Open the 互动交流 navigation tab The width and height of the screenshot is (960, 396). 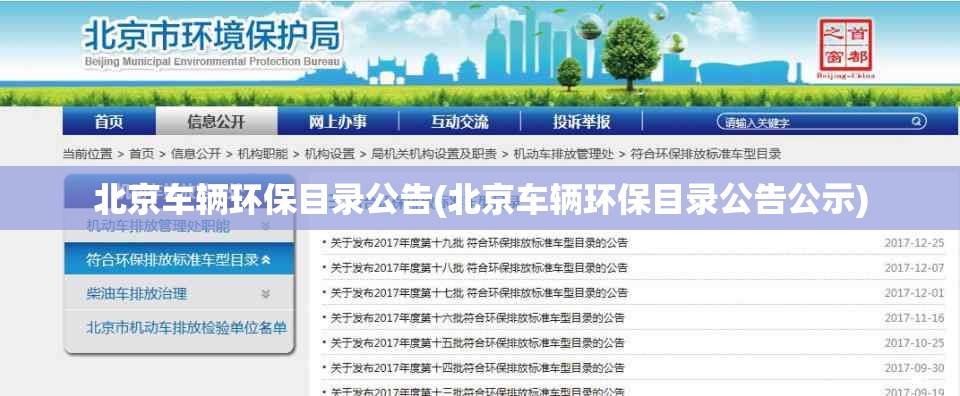(460, 121)
